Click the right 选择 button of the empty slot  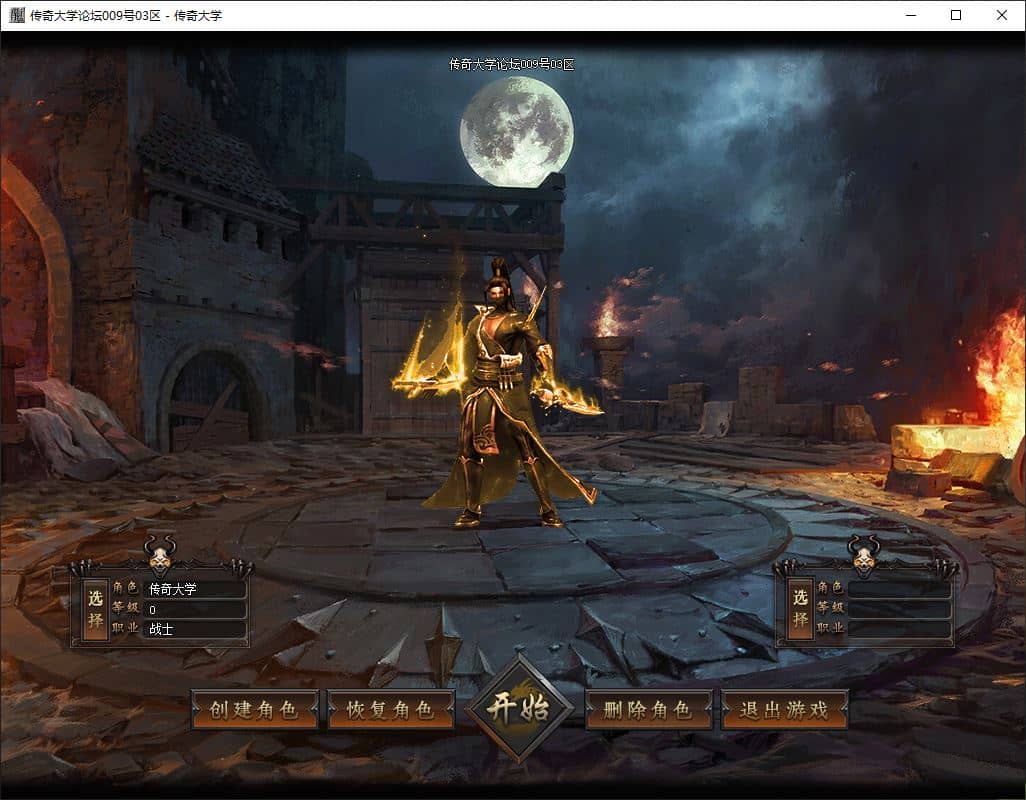pos(800,609)
